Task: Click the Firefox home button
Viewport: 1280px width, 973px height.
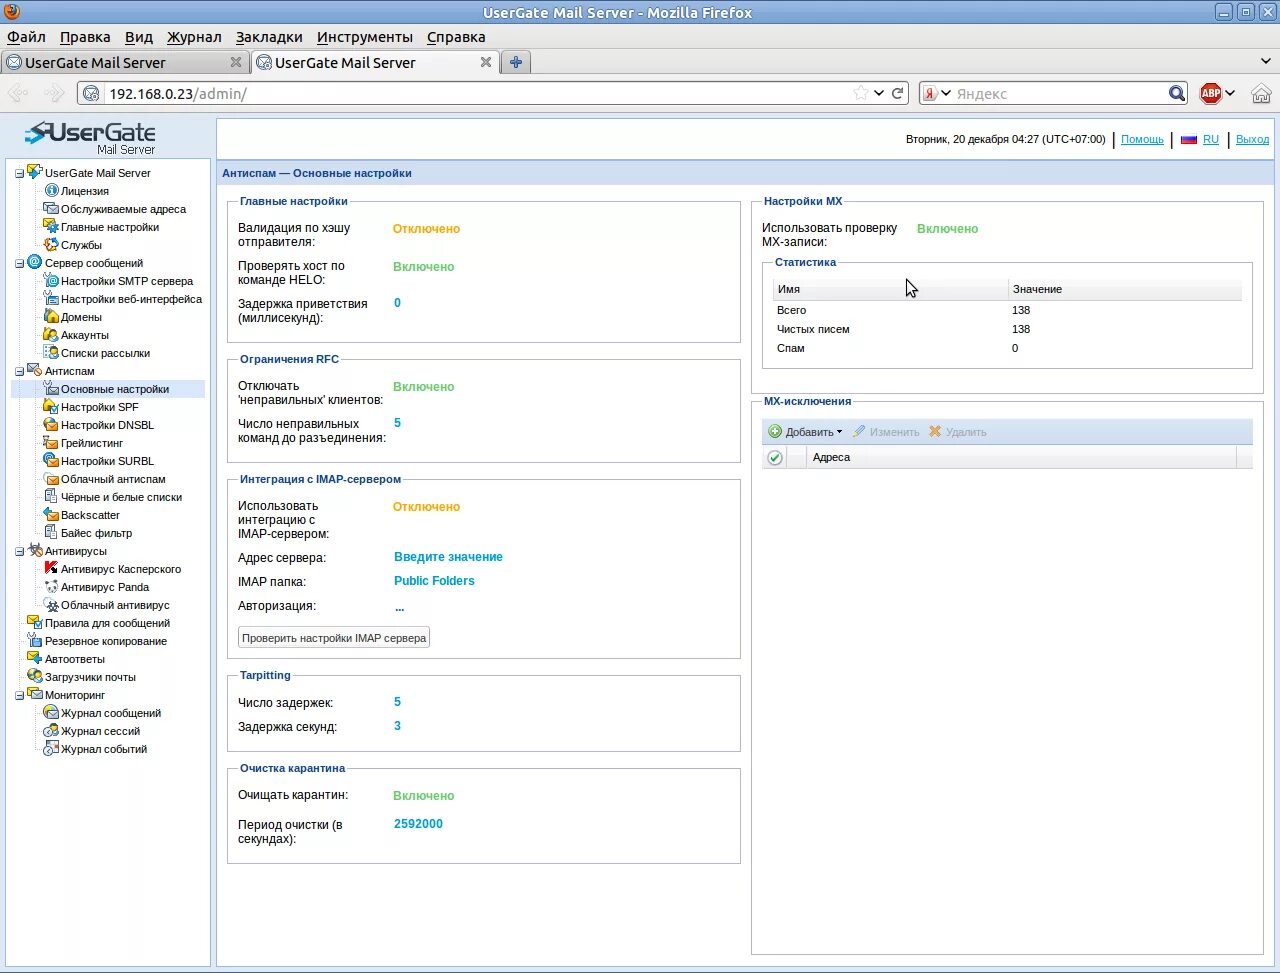Action: coord(1261,93)
